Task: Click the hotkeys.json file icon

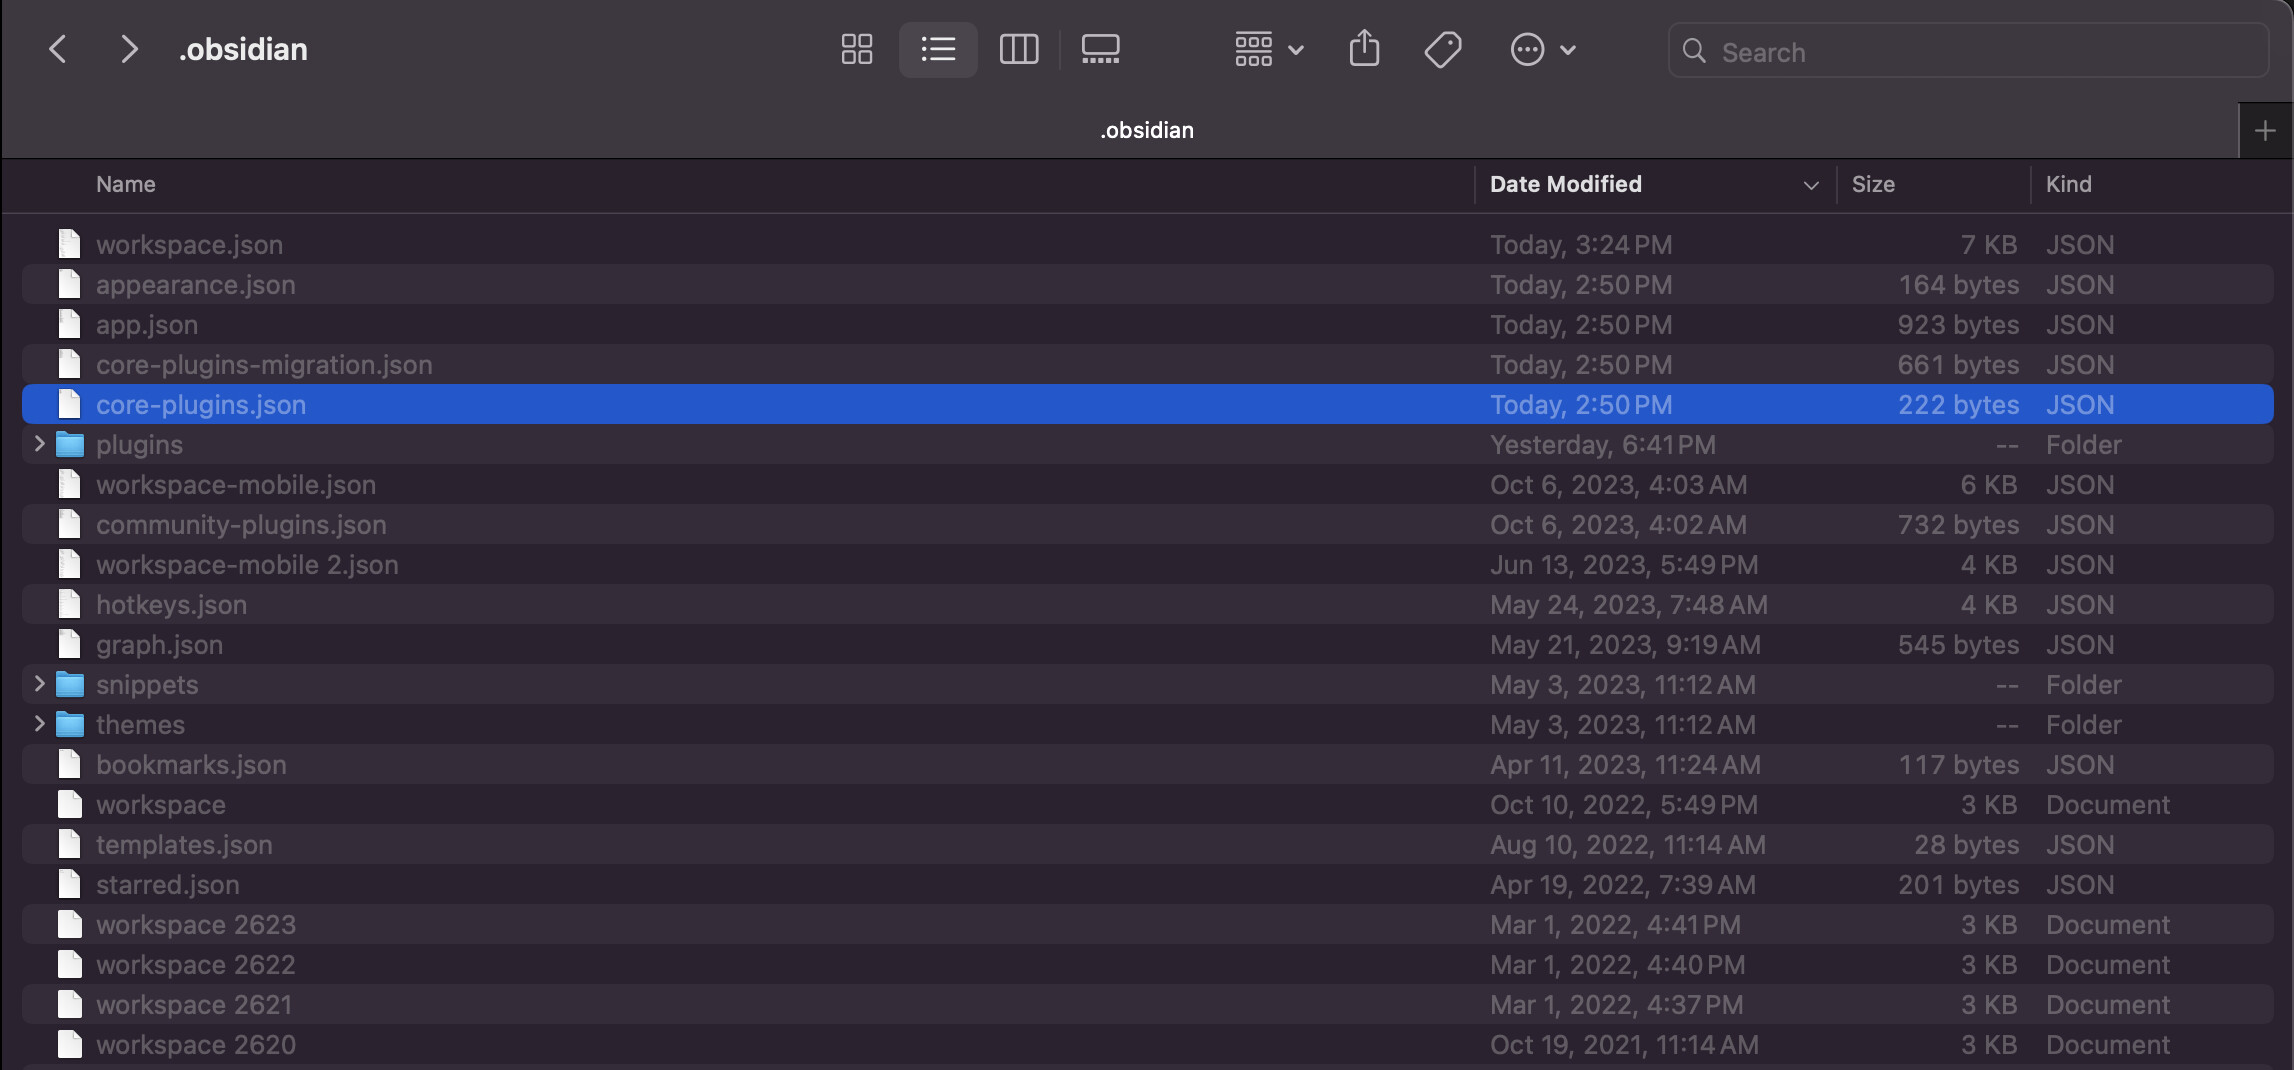Action: click(x=69, y=604)
